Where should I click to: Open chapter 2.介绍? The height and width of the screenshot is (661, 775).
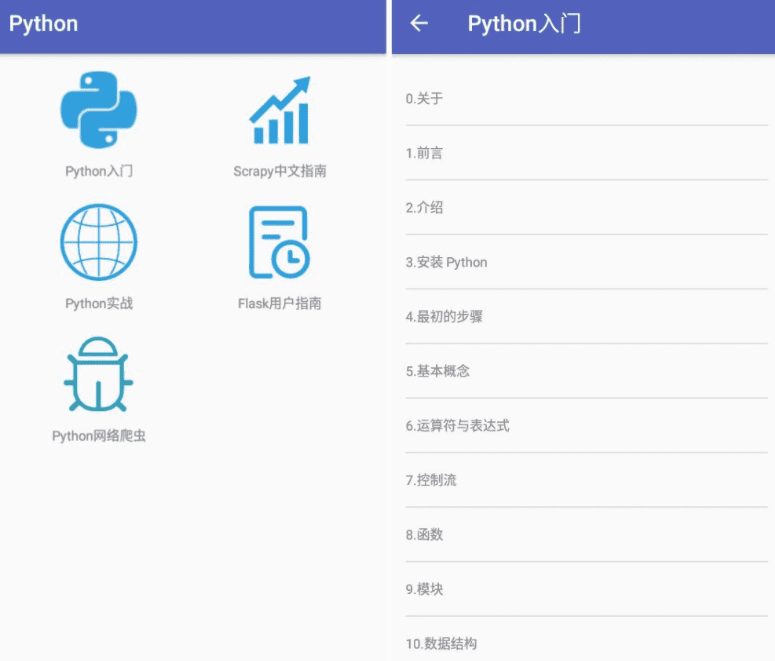586,207
